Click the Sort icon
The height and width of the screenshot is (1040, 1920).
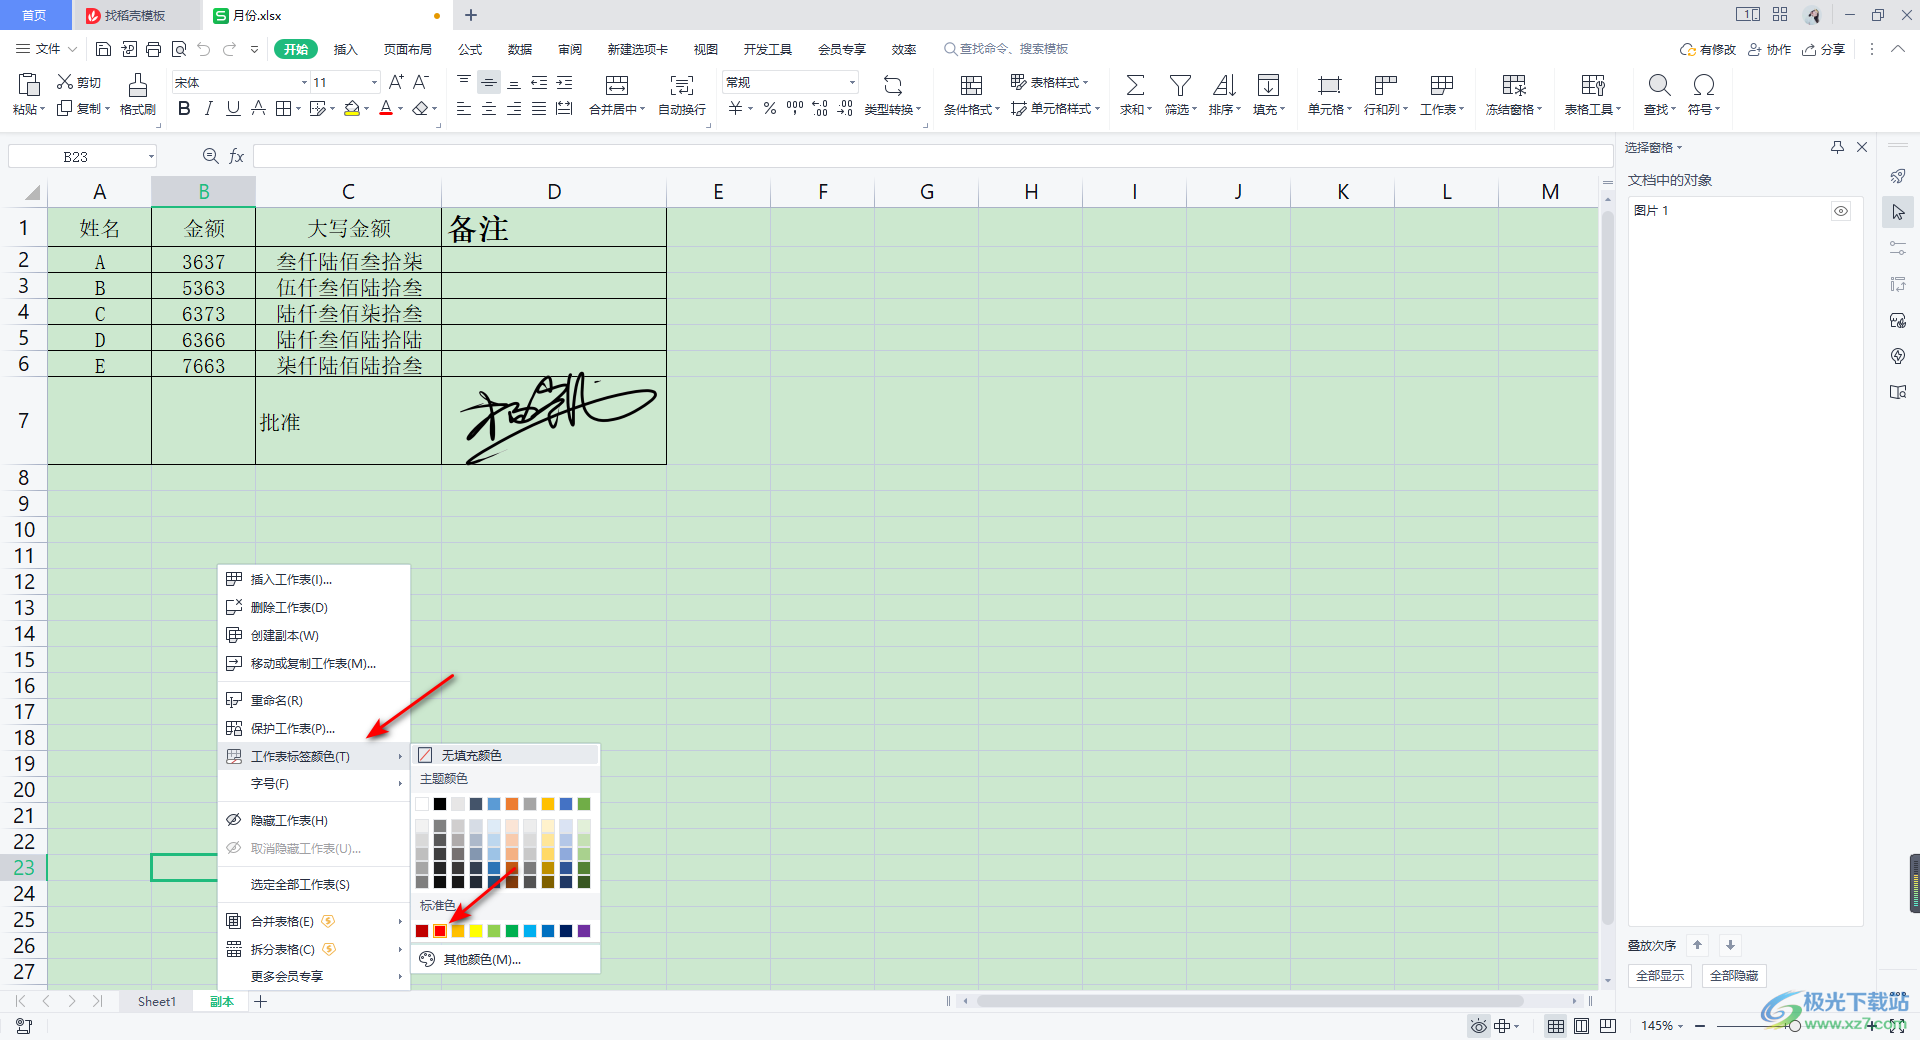(x=1224, y=85)
